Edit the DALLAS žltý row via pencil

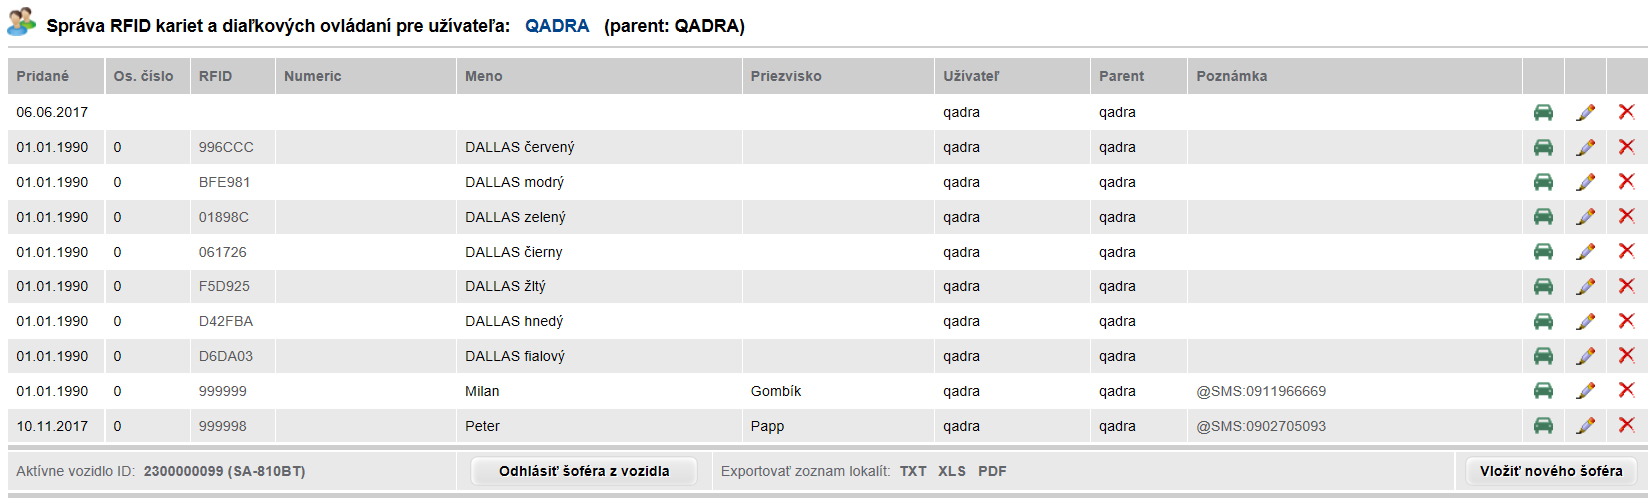point(1585,286)
